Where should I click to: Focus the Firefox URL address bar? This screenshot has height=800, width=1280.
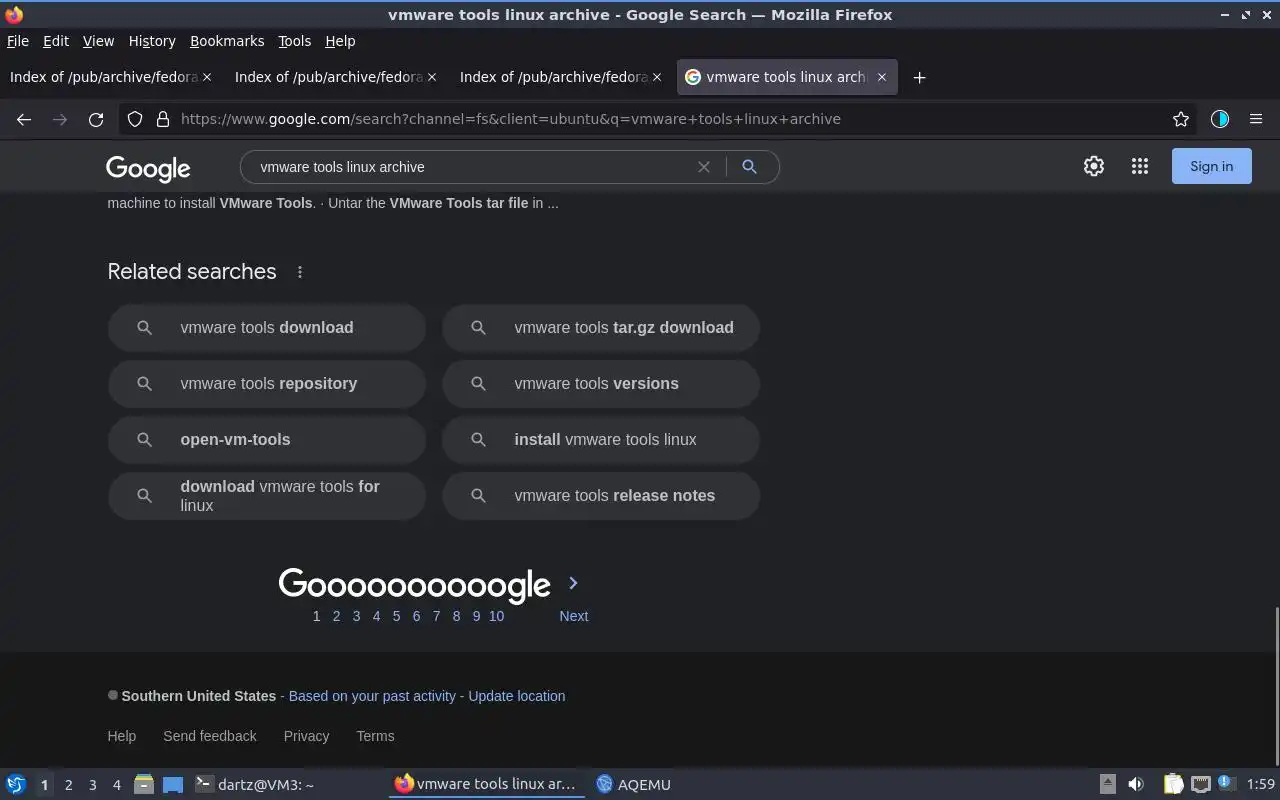point(670,119)
